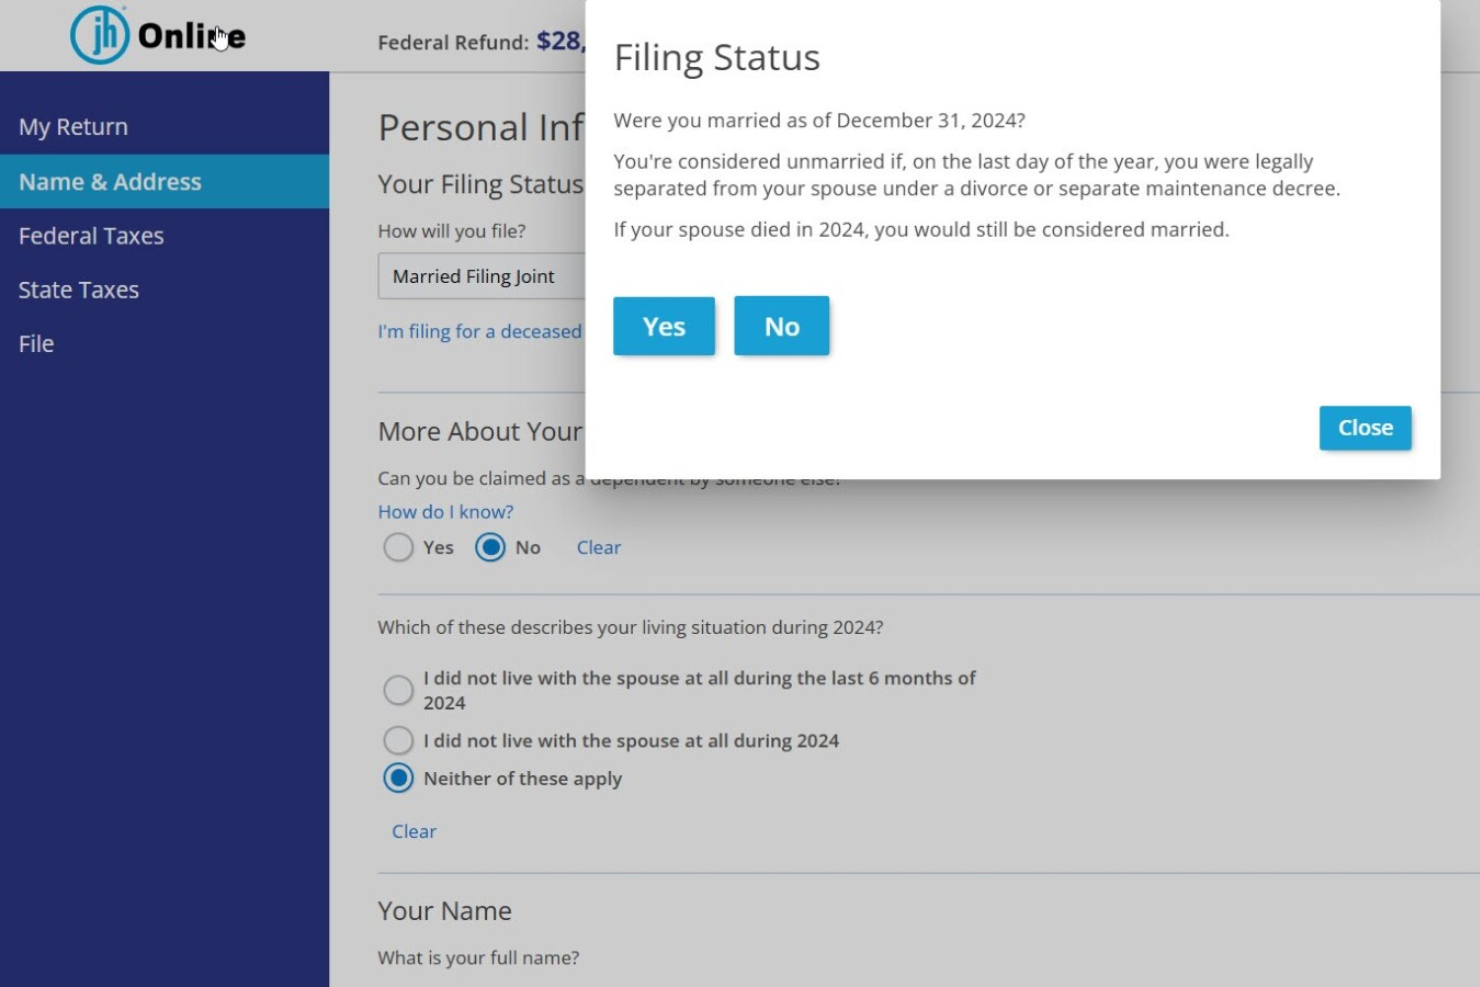Open the I'm filing for a deceased link
1480x987 pixels.
479,331
